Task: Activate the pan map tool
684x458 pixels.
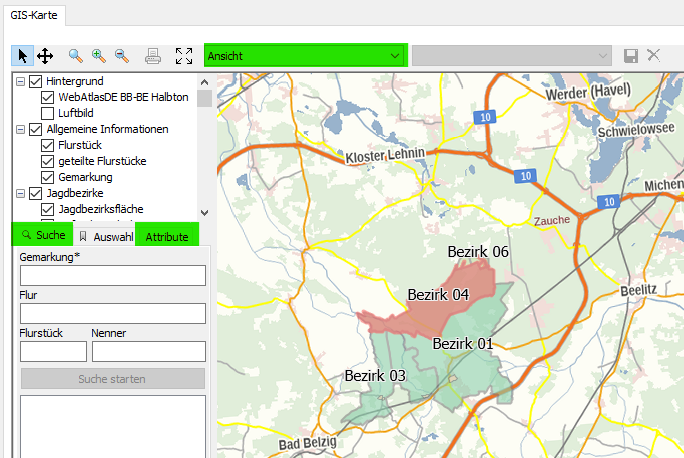Action: (45, 56)
